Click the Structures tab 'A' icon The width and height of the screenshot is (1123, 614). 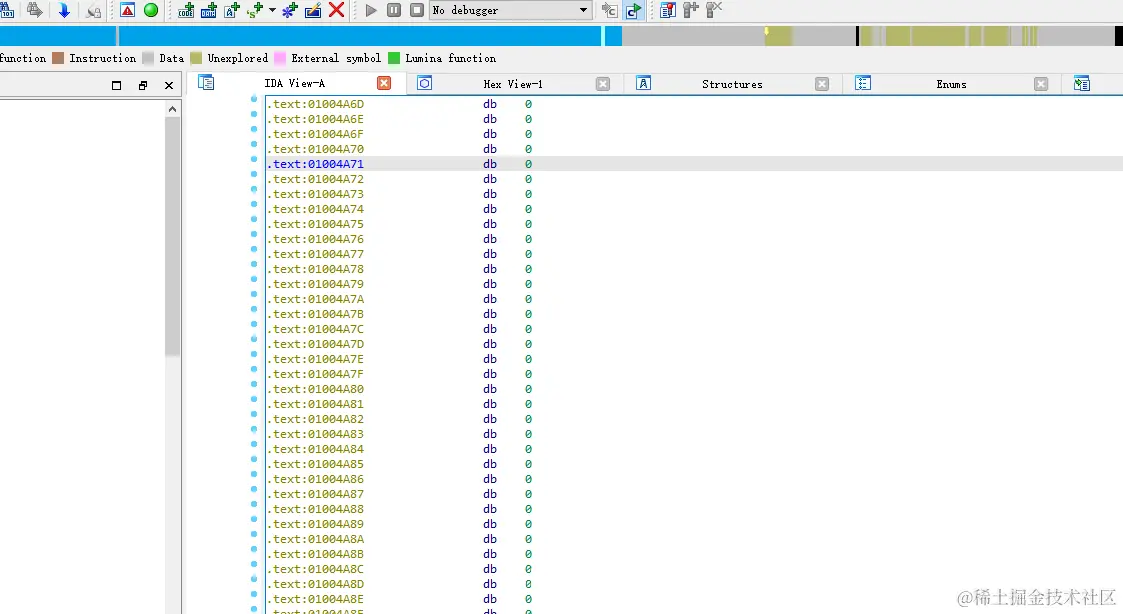(643, 83)
